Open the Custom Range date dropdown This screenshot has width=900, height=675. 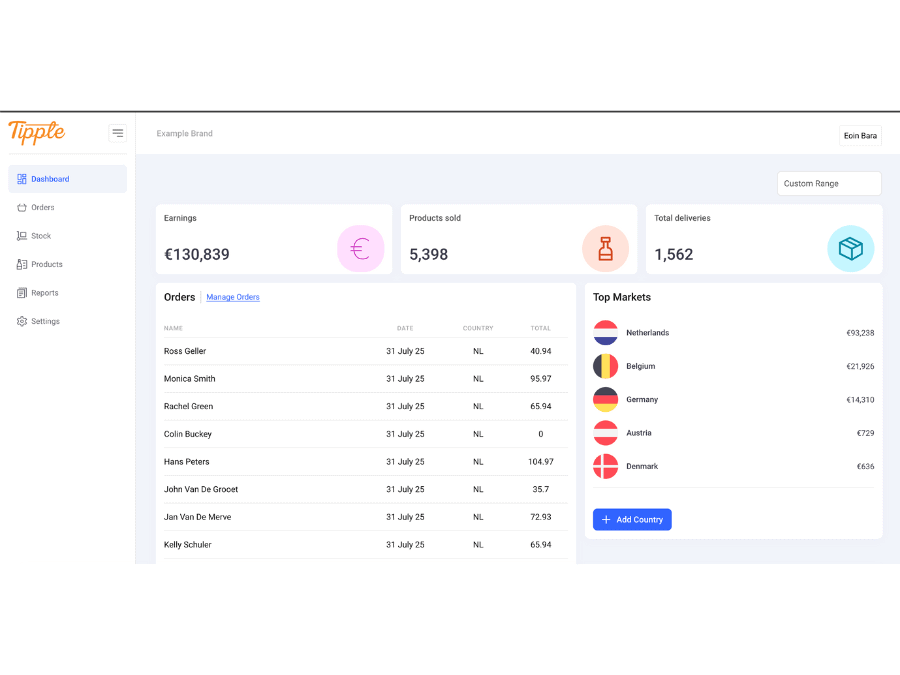pyautogui.click(x=829, y=184)
